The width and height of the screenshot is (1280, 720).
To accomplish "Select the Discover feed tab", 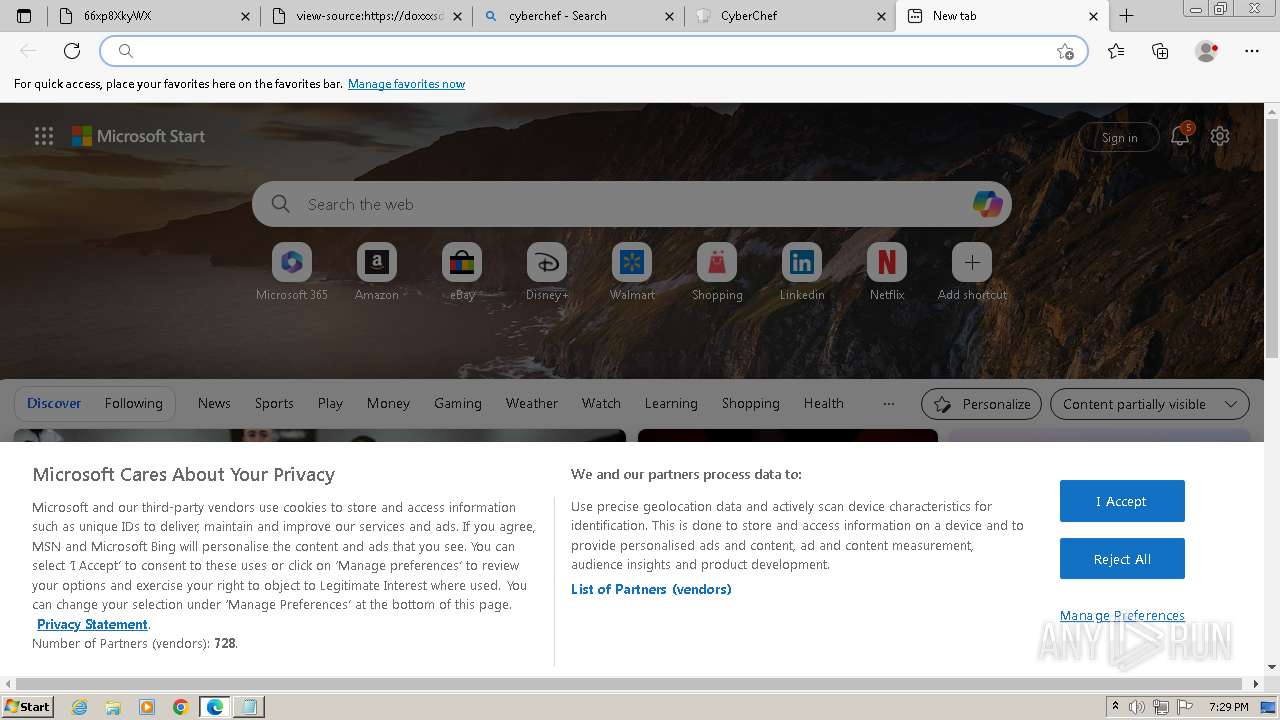I will [54, 403].
